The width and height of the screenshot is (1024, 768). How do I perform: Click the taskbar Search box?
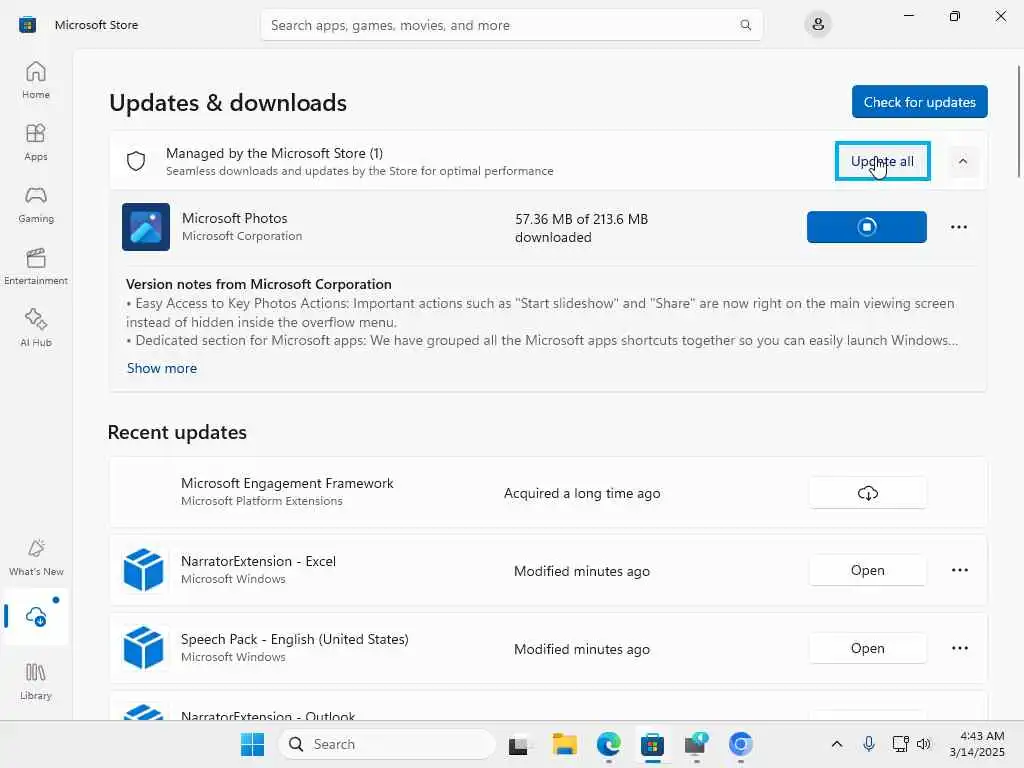[x=387, y=744]
